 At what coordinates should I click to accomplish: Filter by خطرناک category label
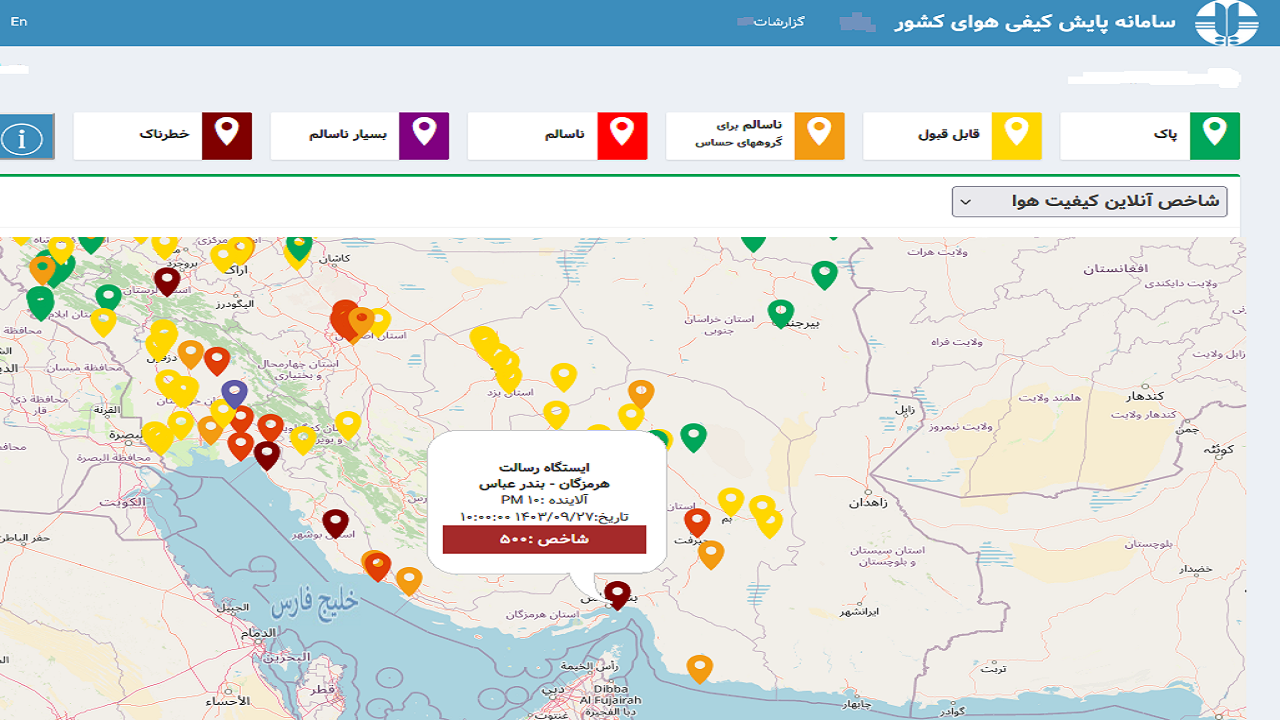pyautogui.click(x=165, y=133)
